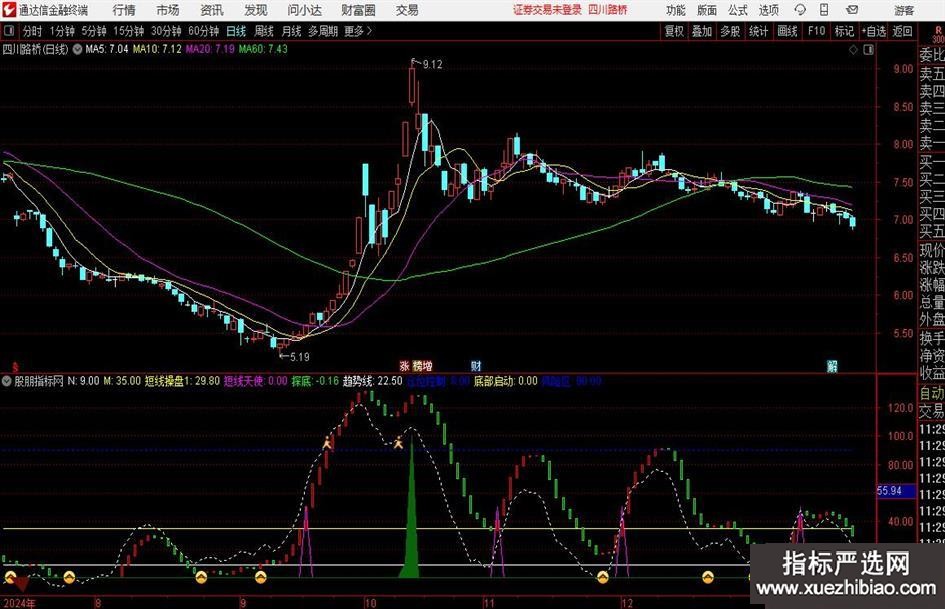Click the 增 event marker icon

click(427, 366)
